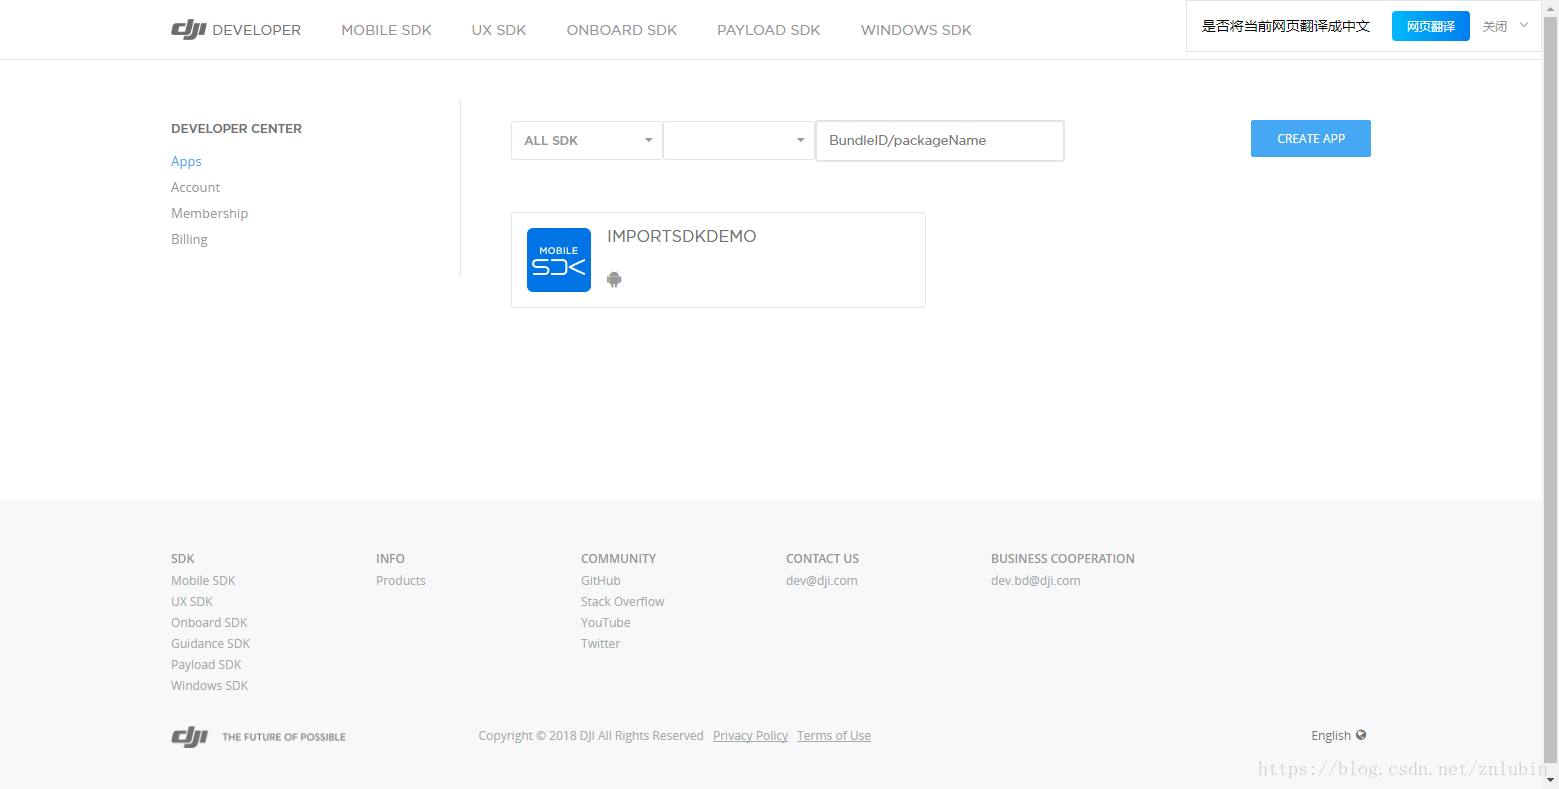Screen dimensions: 1559x789
Task: Expand the translation bar chevron arrow
Action: [x=1524, y=26]
